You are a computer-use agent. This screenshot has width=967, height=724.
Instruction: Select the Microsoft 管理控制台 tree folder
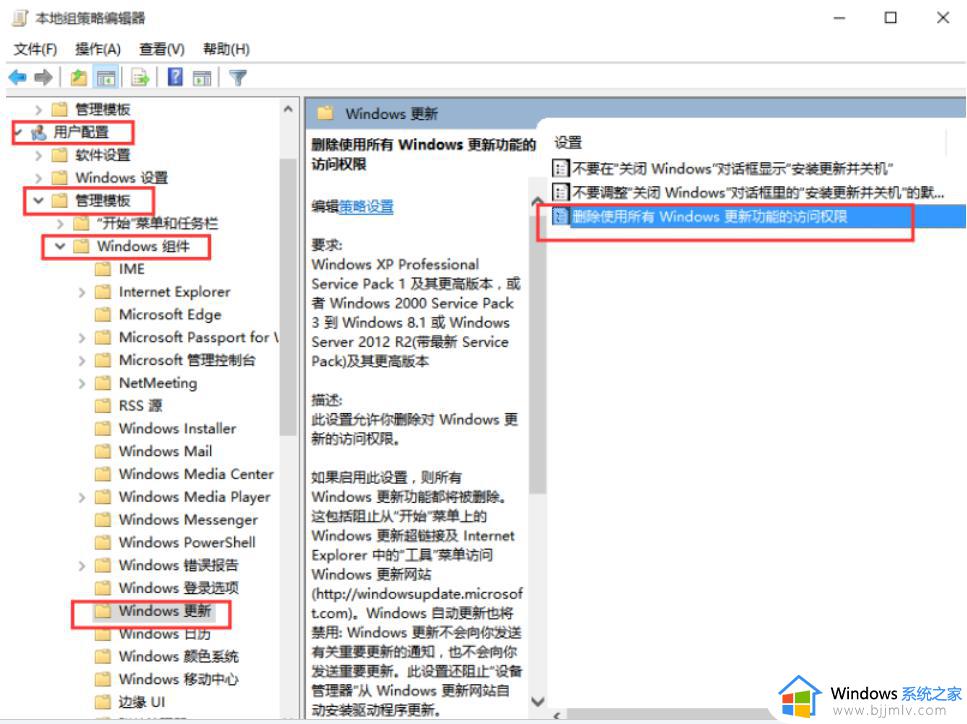tap(187, 360)
